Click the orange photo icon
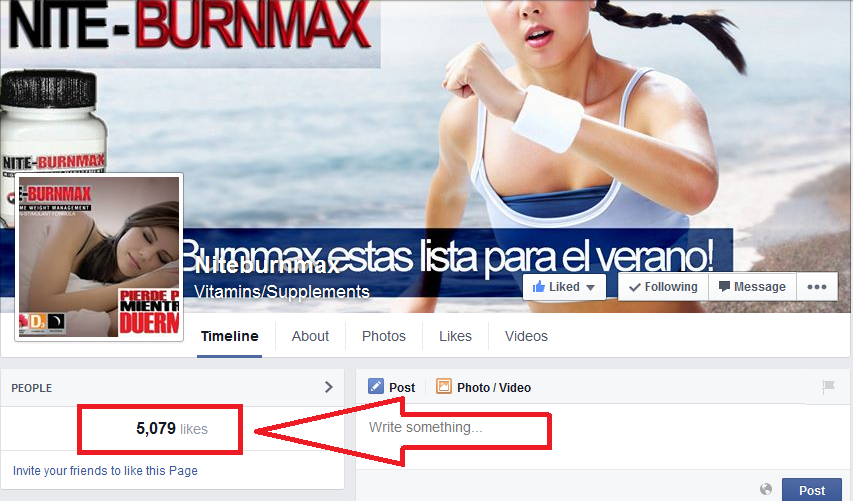The image size is (853, 501). click(443, 386)
